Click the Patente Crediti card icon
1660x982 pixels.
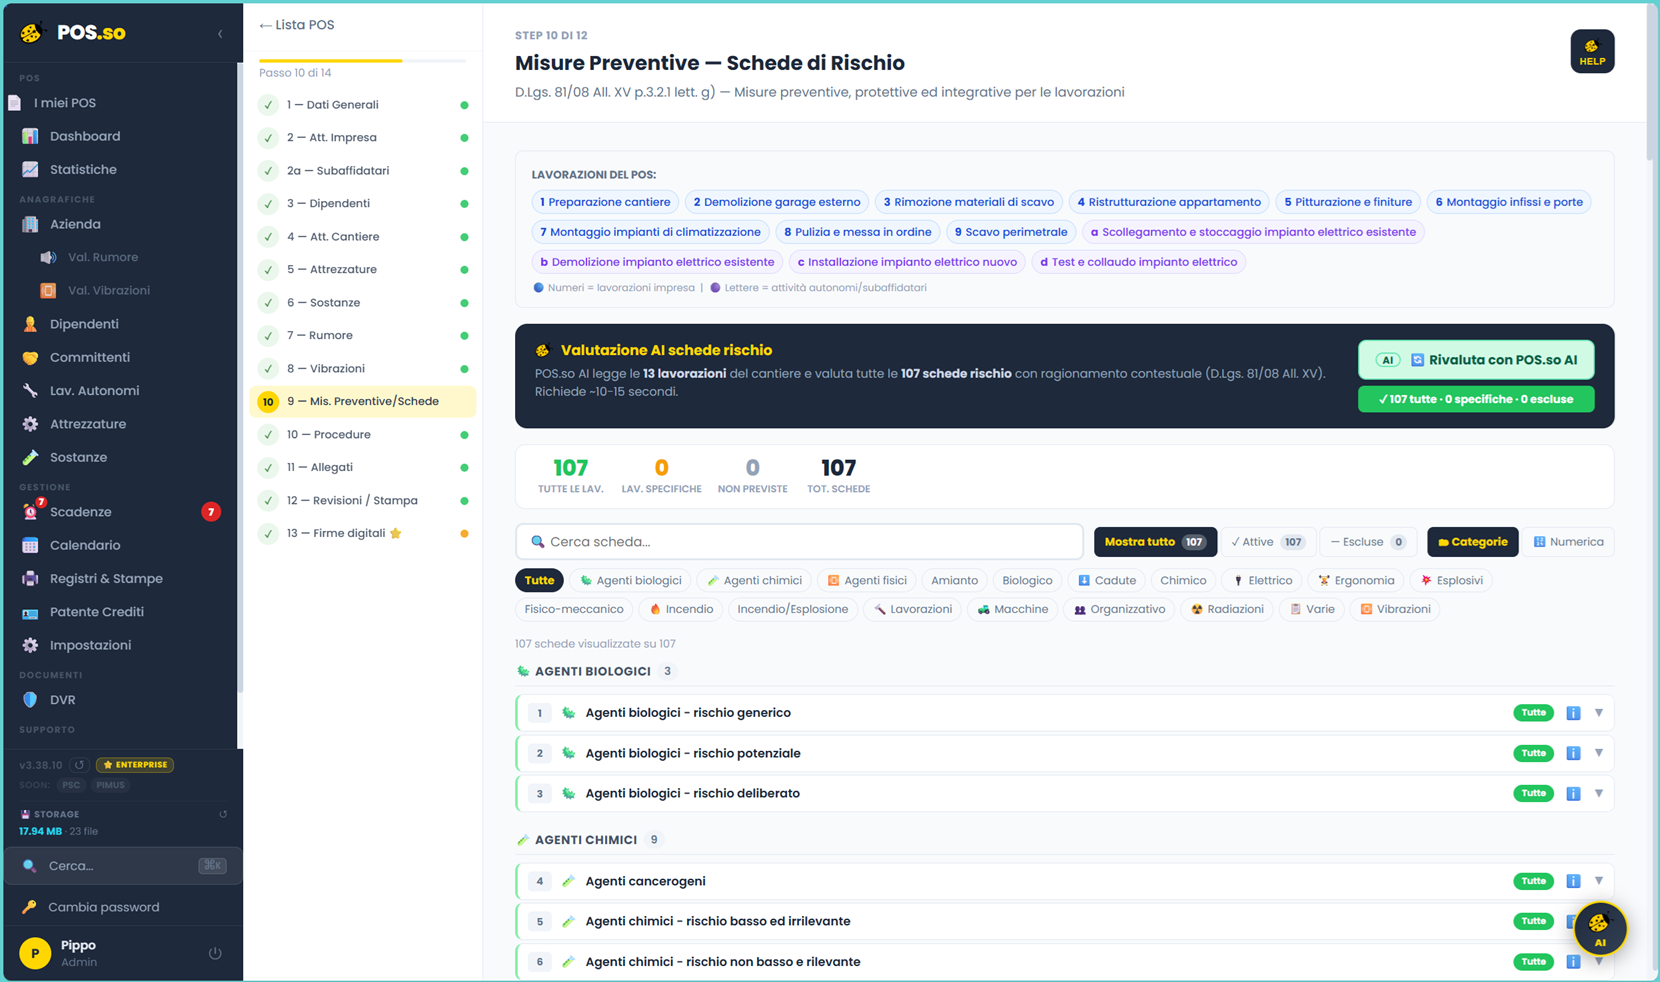click(x=30, y=612)
